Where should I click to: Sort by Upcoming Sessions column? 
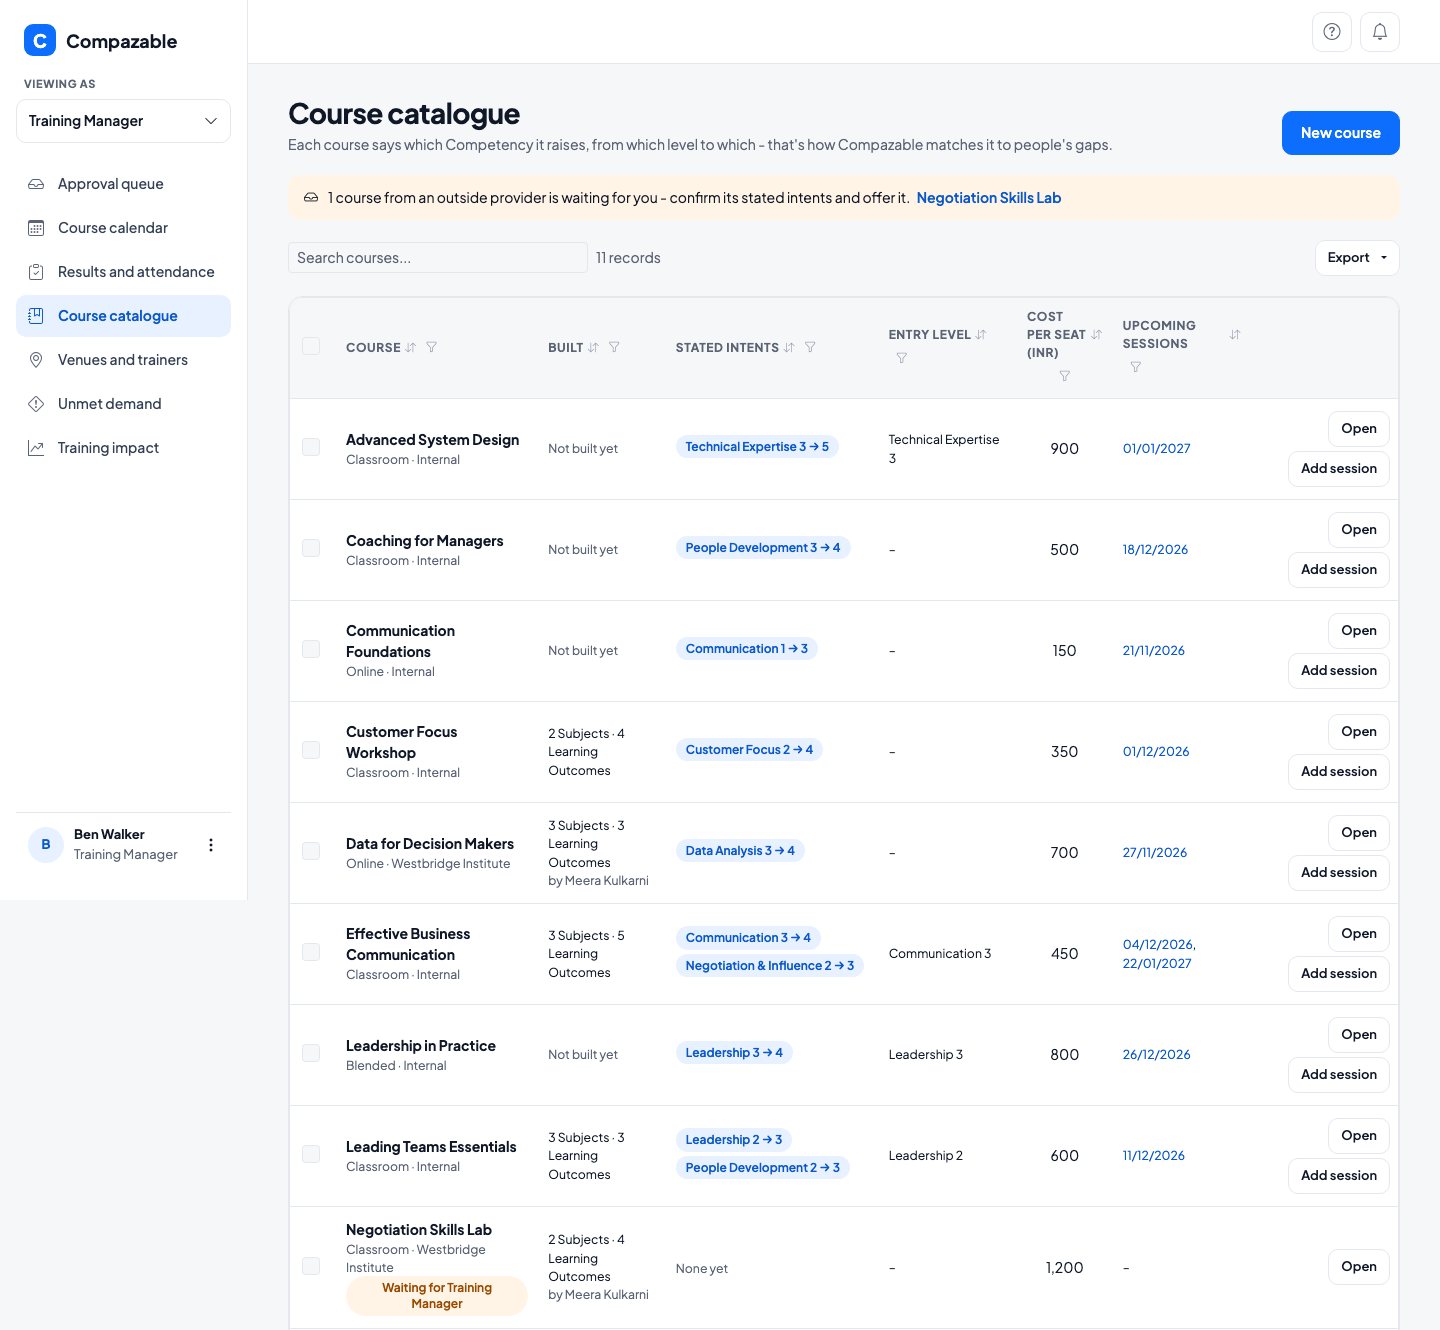(1235, 335)
